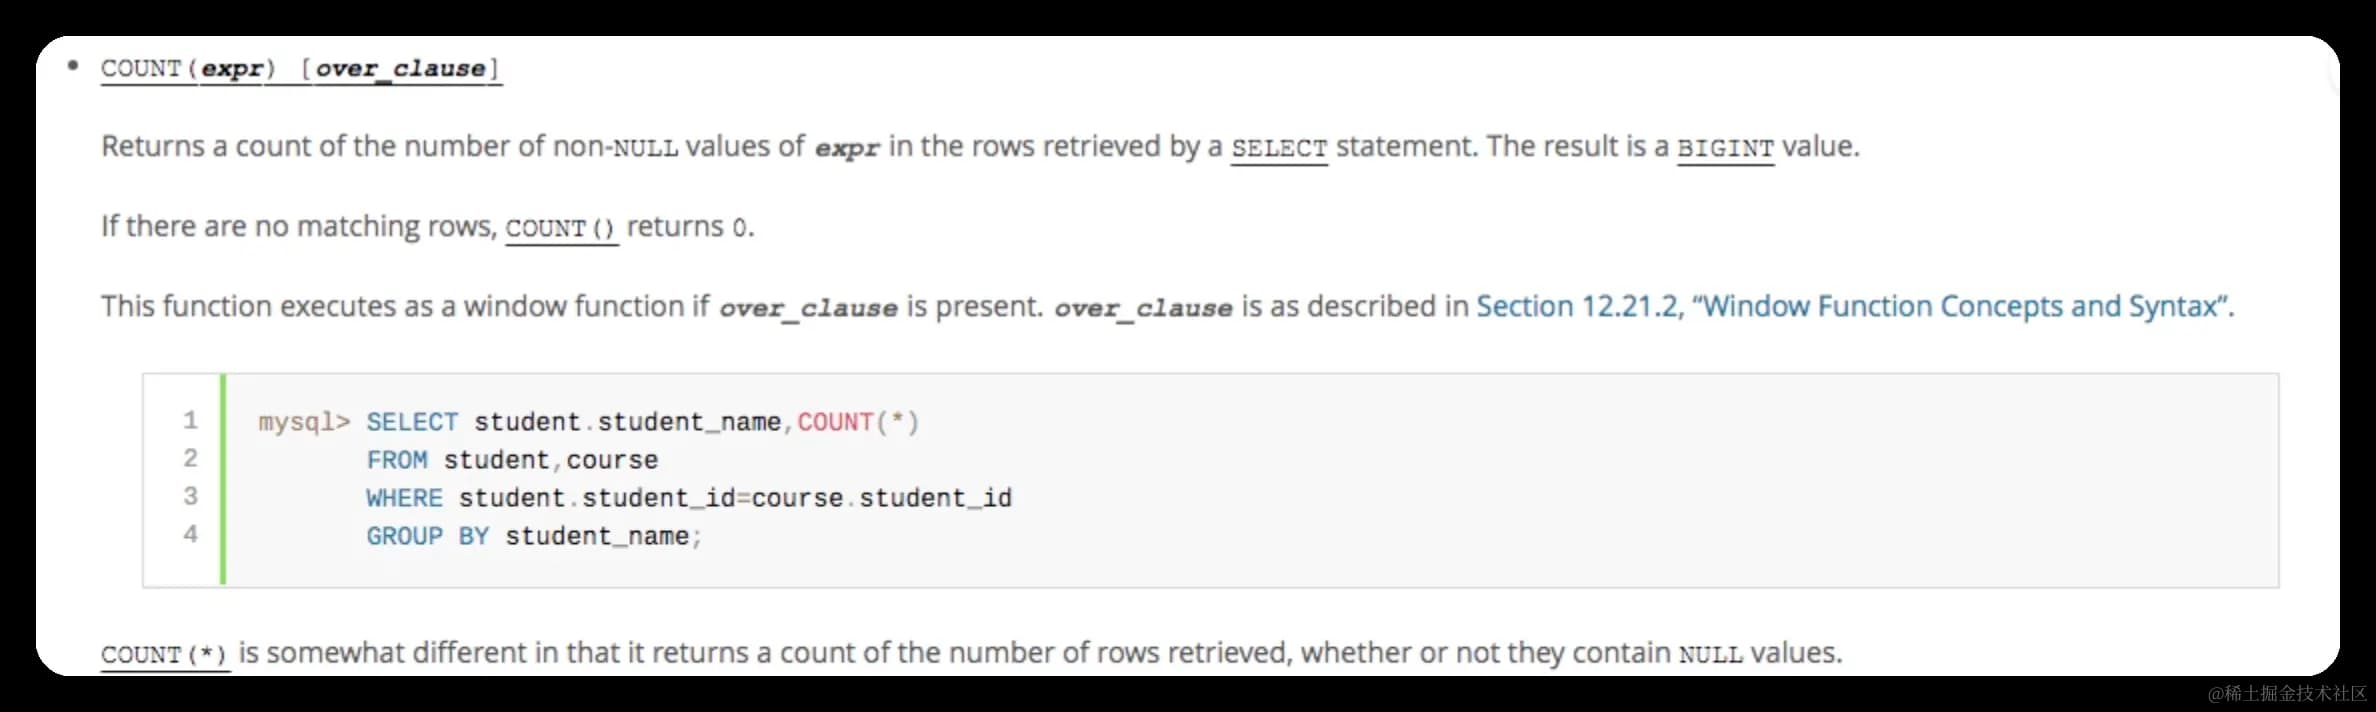Click the underlined SELECT keyword link

[1278, 148]
